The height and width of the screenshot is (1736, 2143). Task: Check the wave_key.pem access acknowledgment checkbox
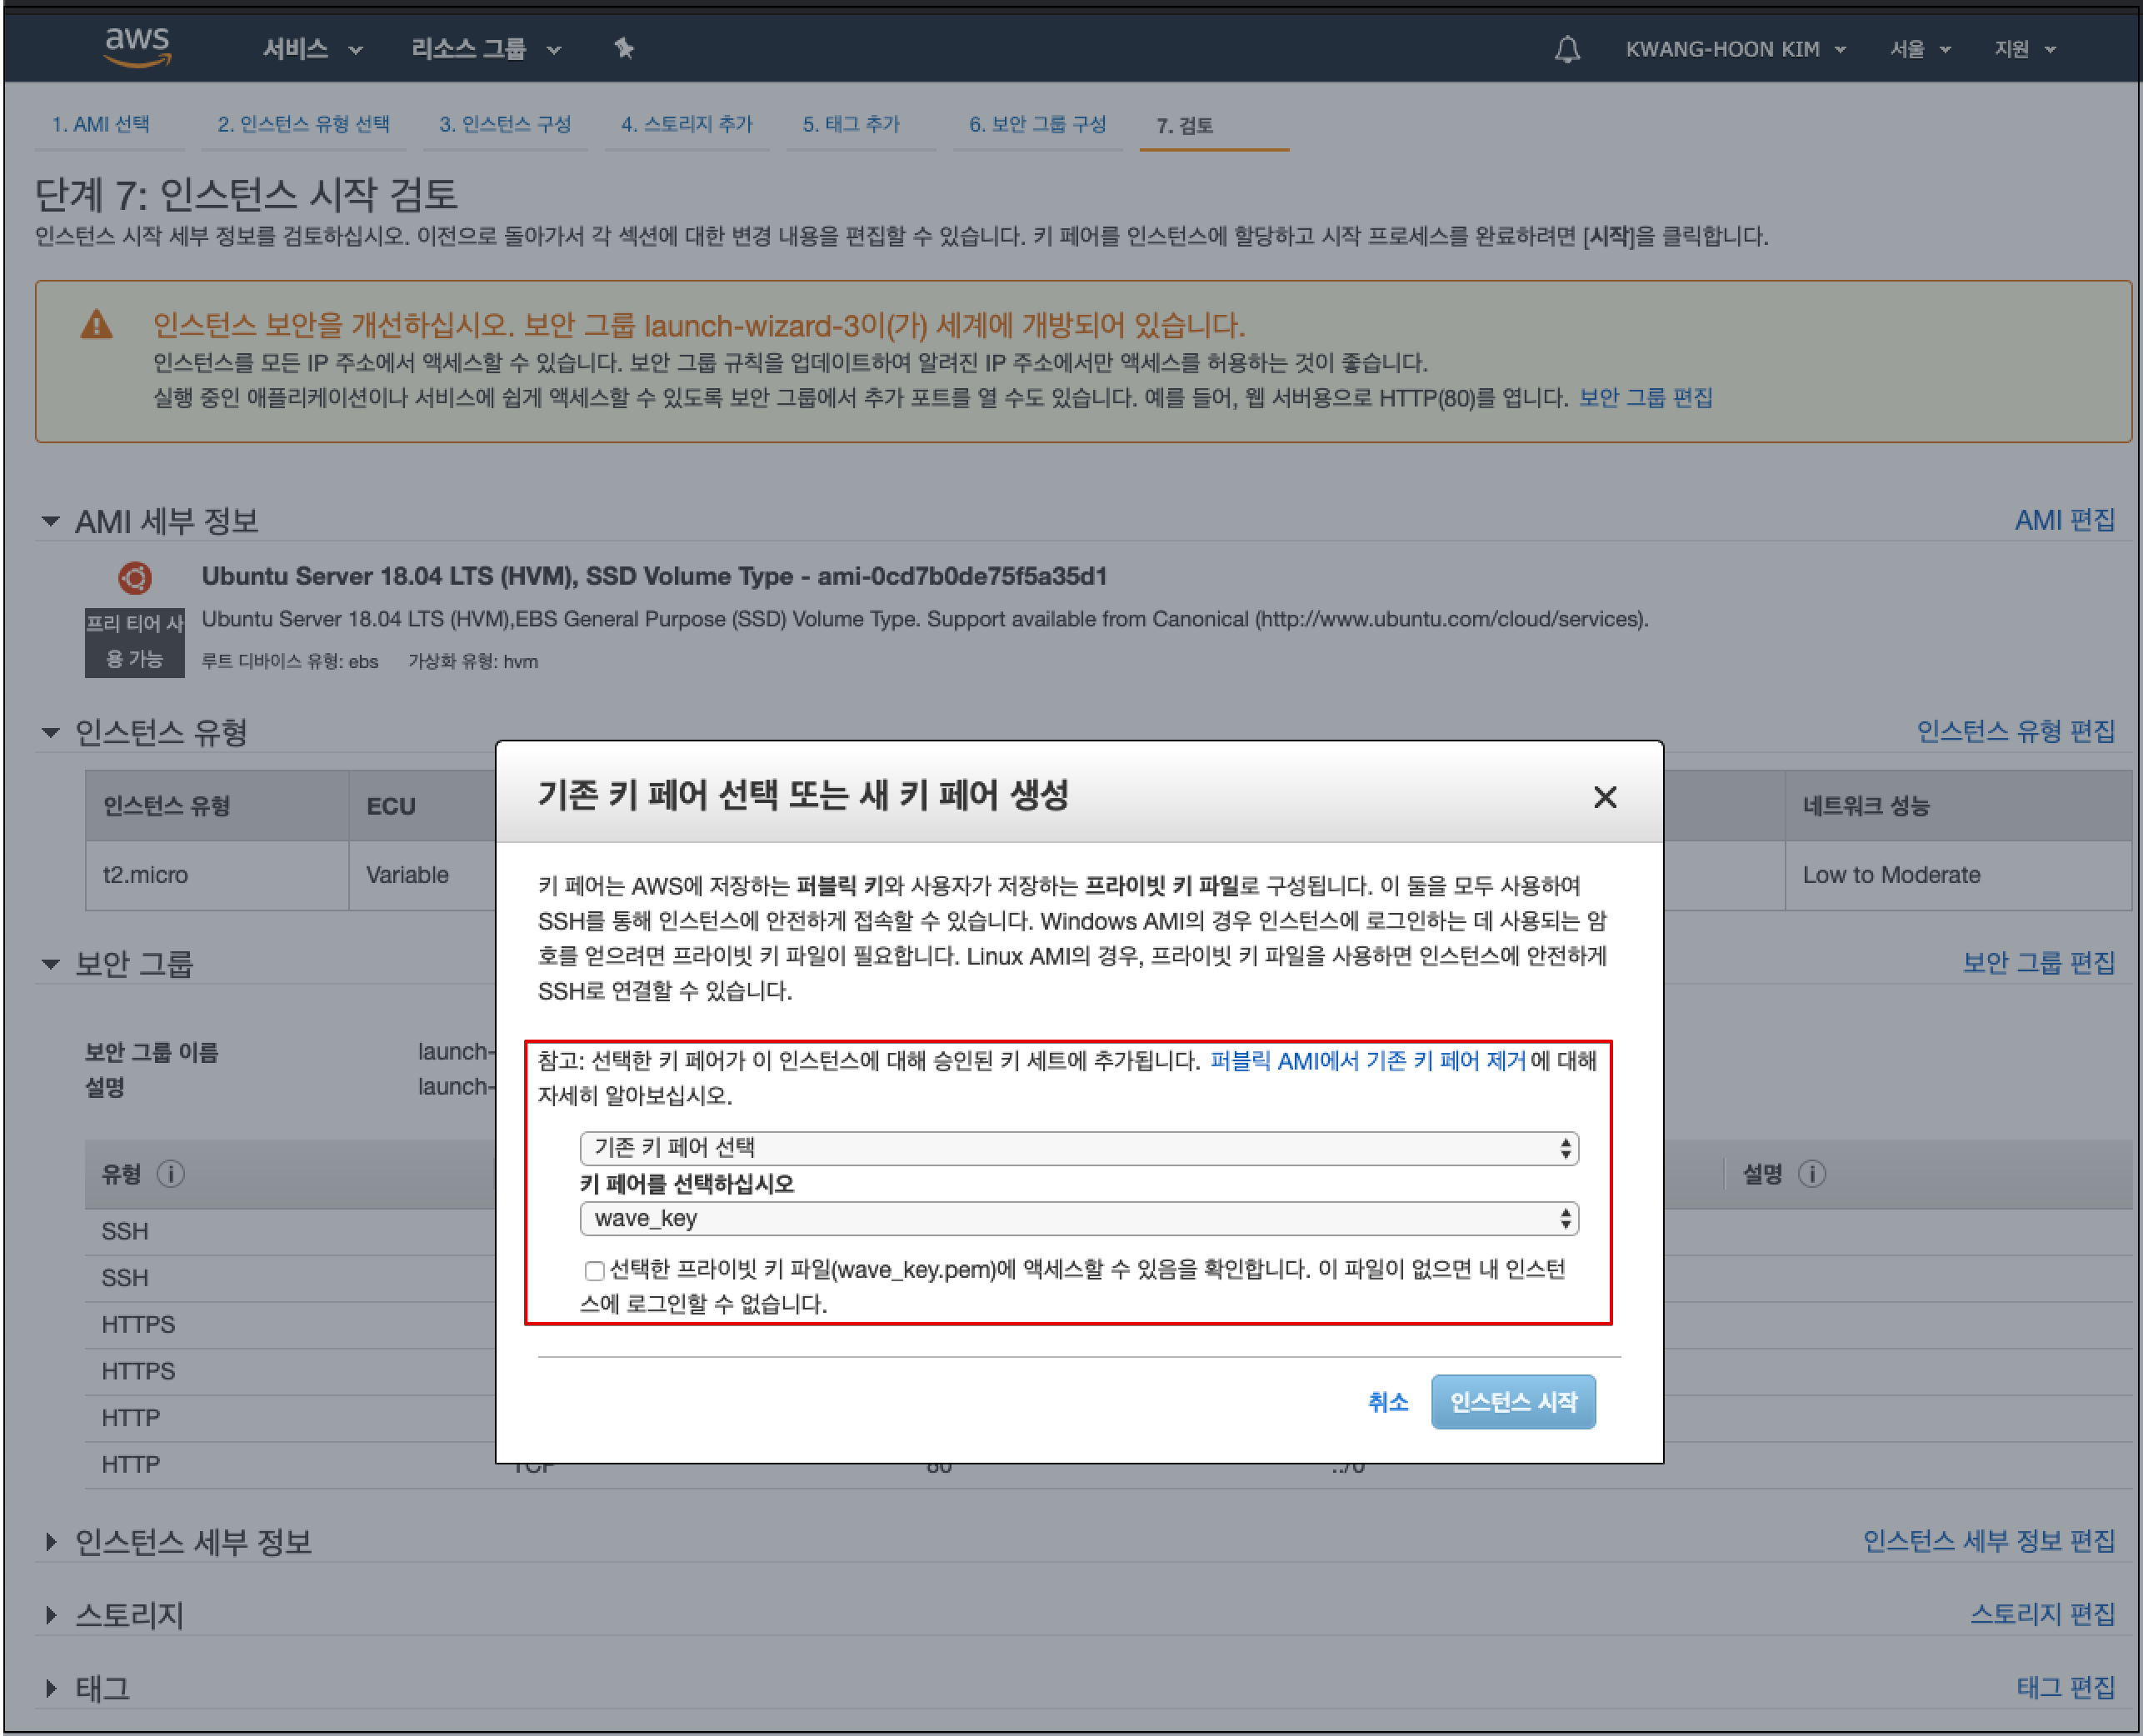(594, 1270)
